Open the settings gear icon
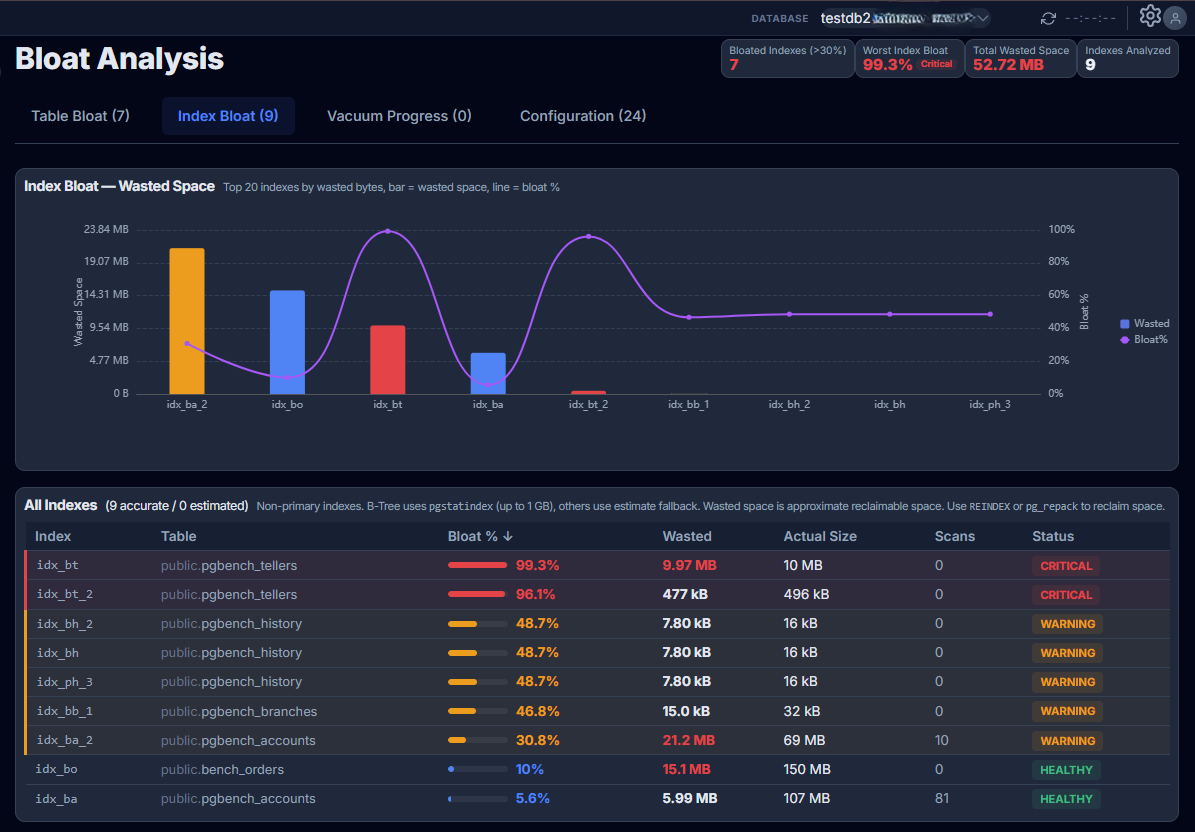 tap(1150, 16)
